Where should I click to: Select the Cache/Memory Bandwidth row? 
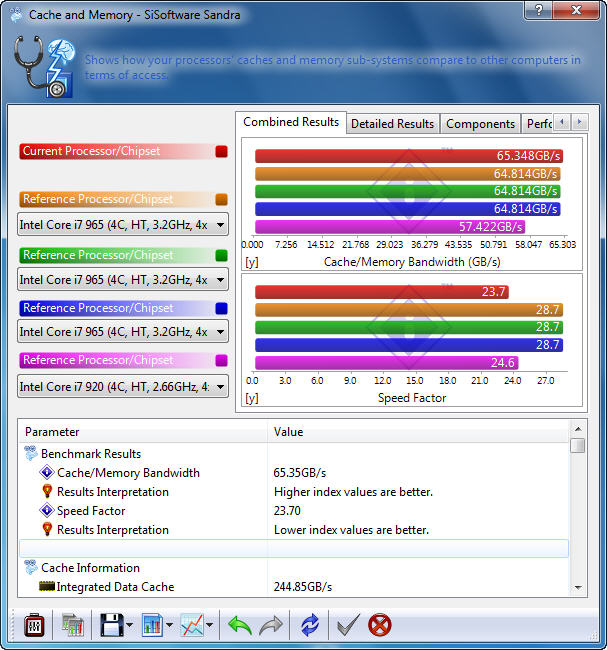pos(294,472)
